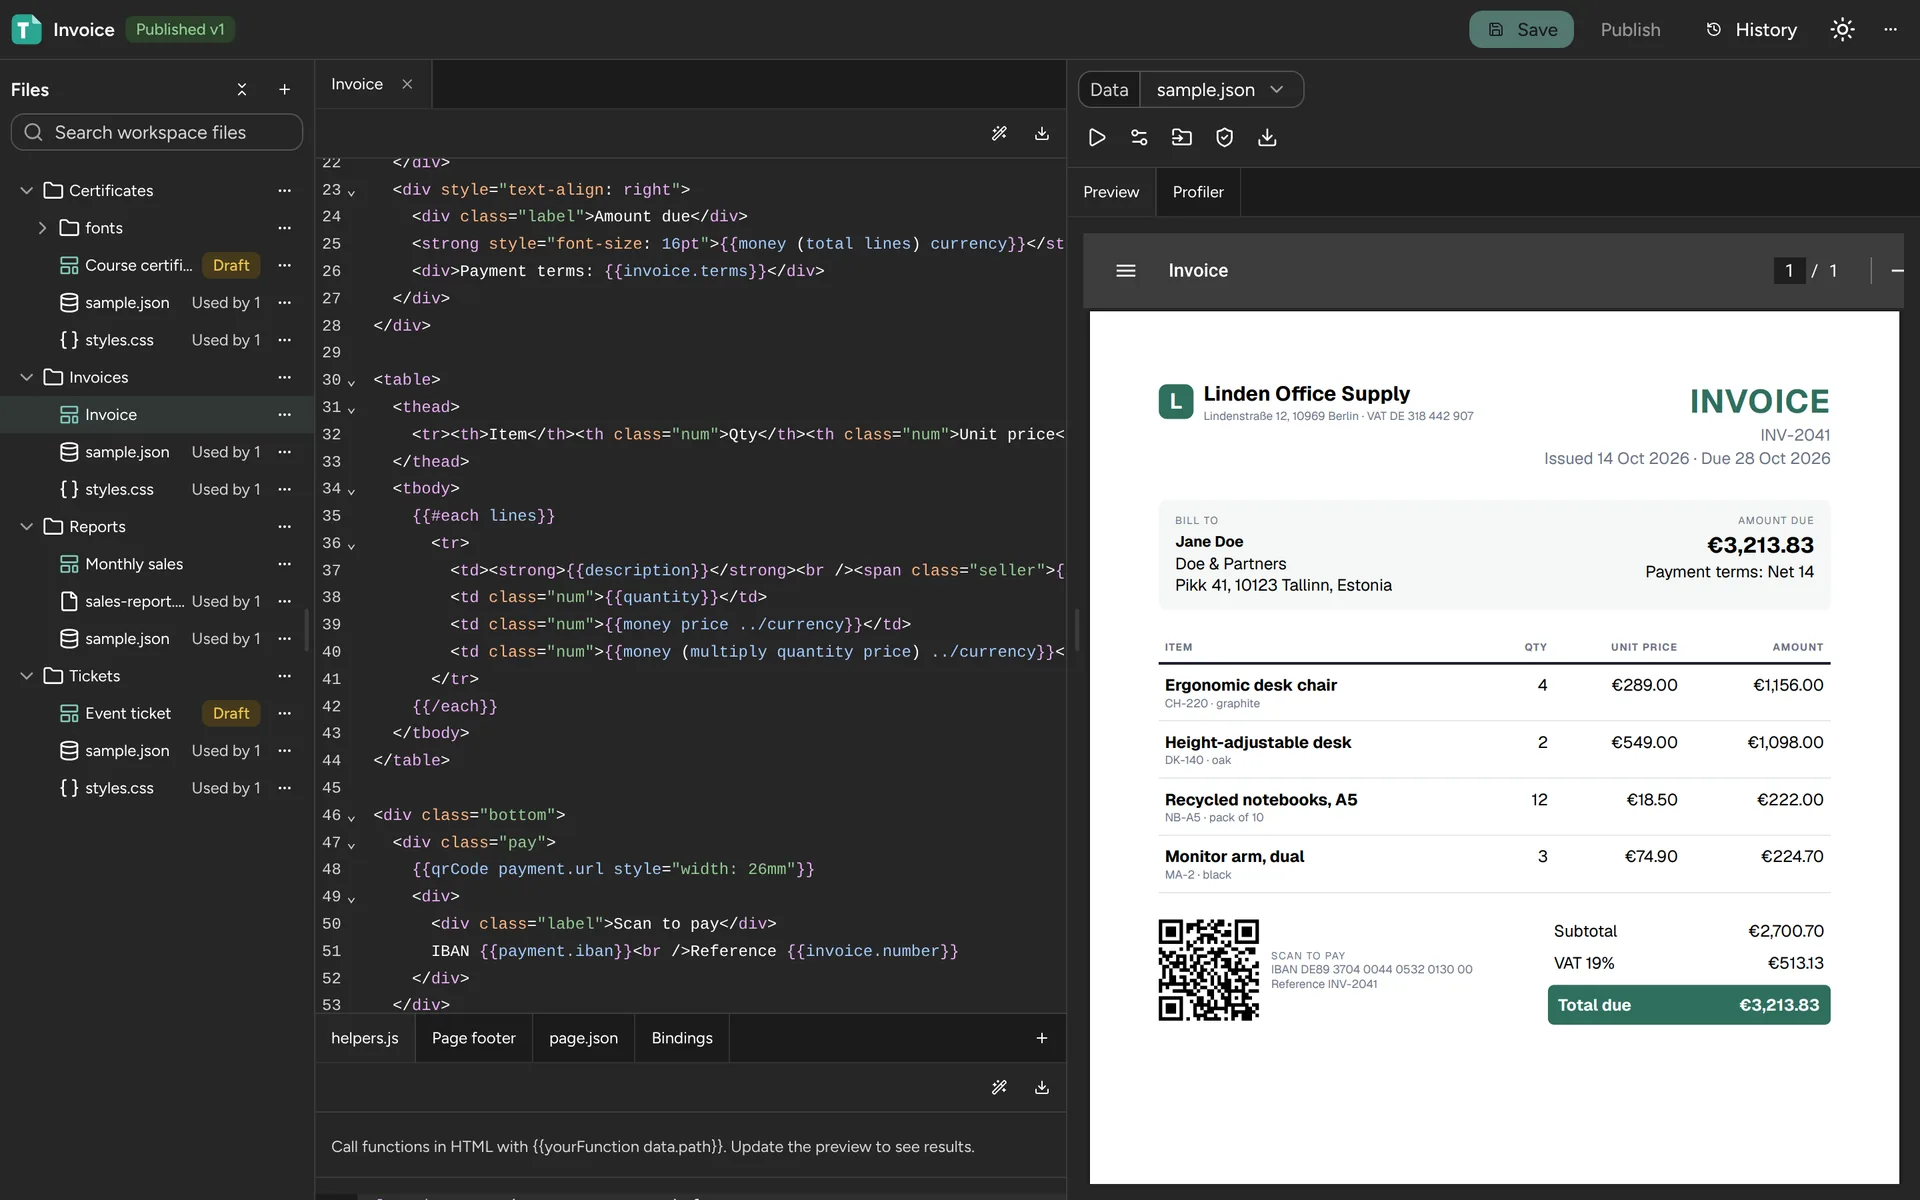Open the Bindings tab
The width and height of the screenshot is (1920, 1200).
(682, 1038)
